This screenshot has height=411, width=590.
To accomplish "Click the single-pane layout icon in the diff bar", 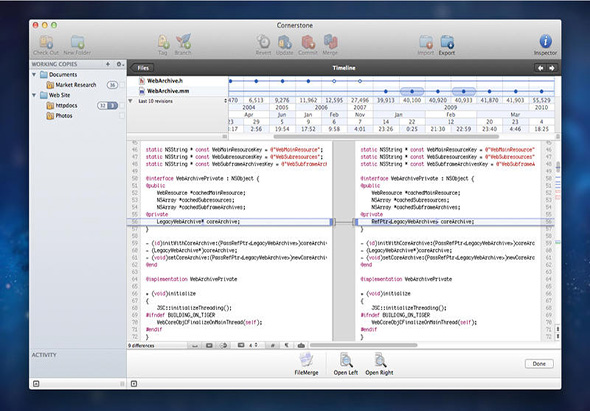I will click(x=209, y=346).
